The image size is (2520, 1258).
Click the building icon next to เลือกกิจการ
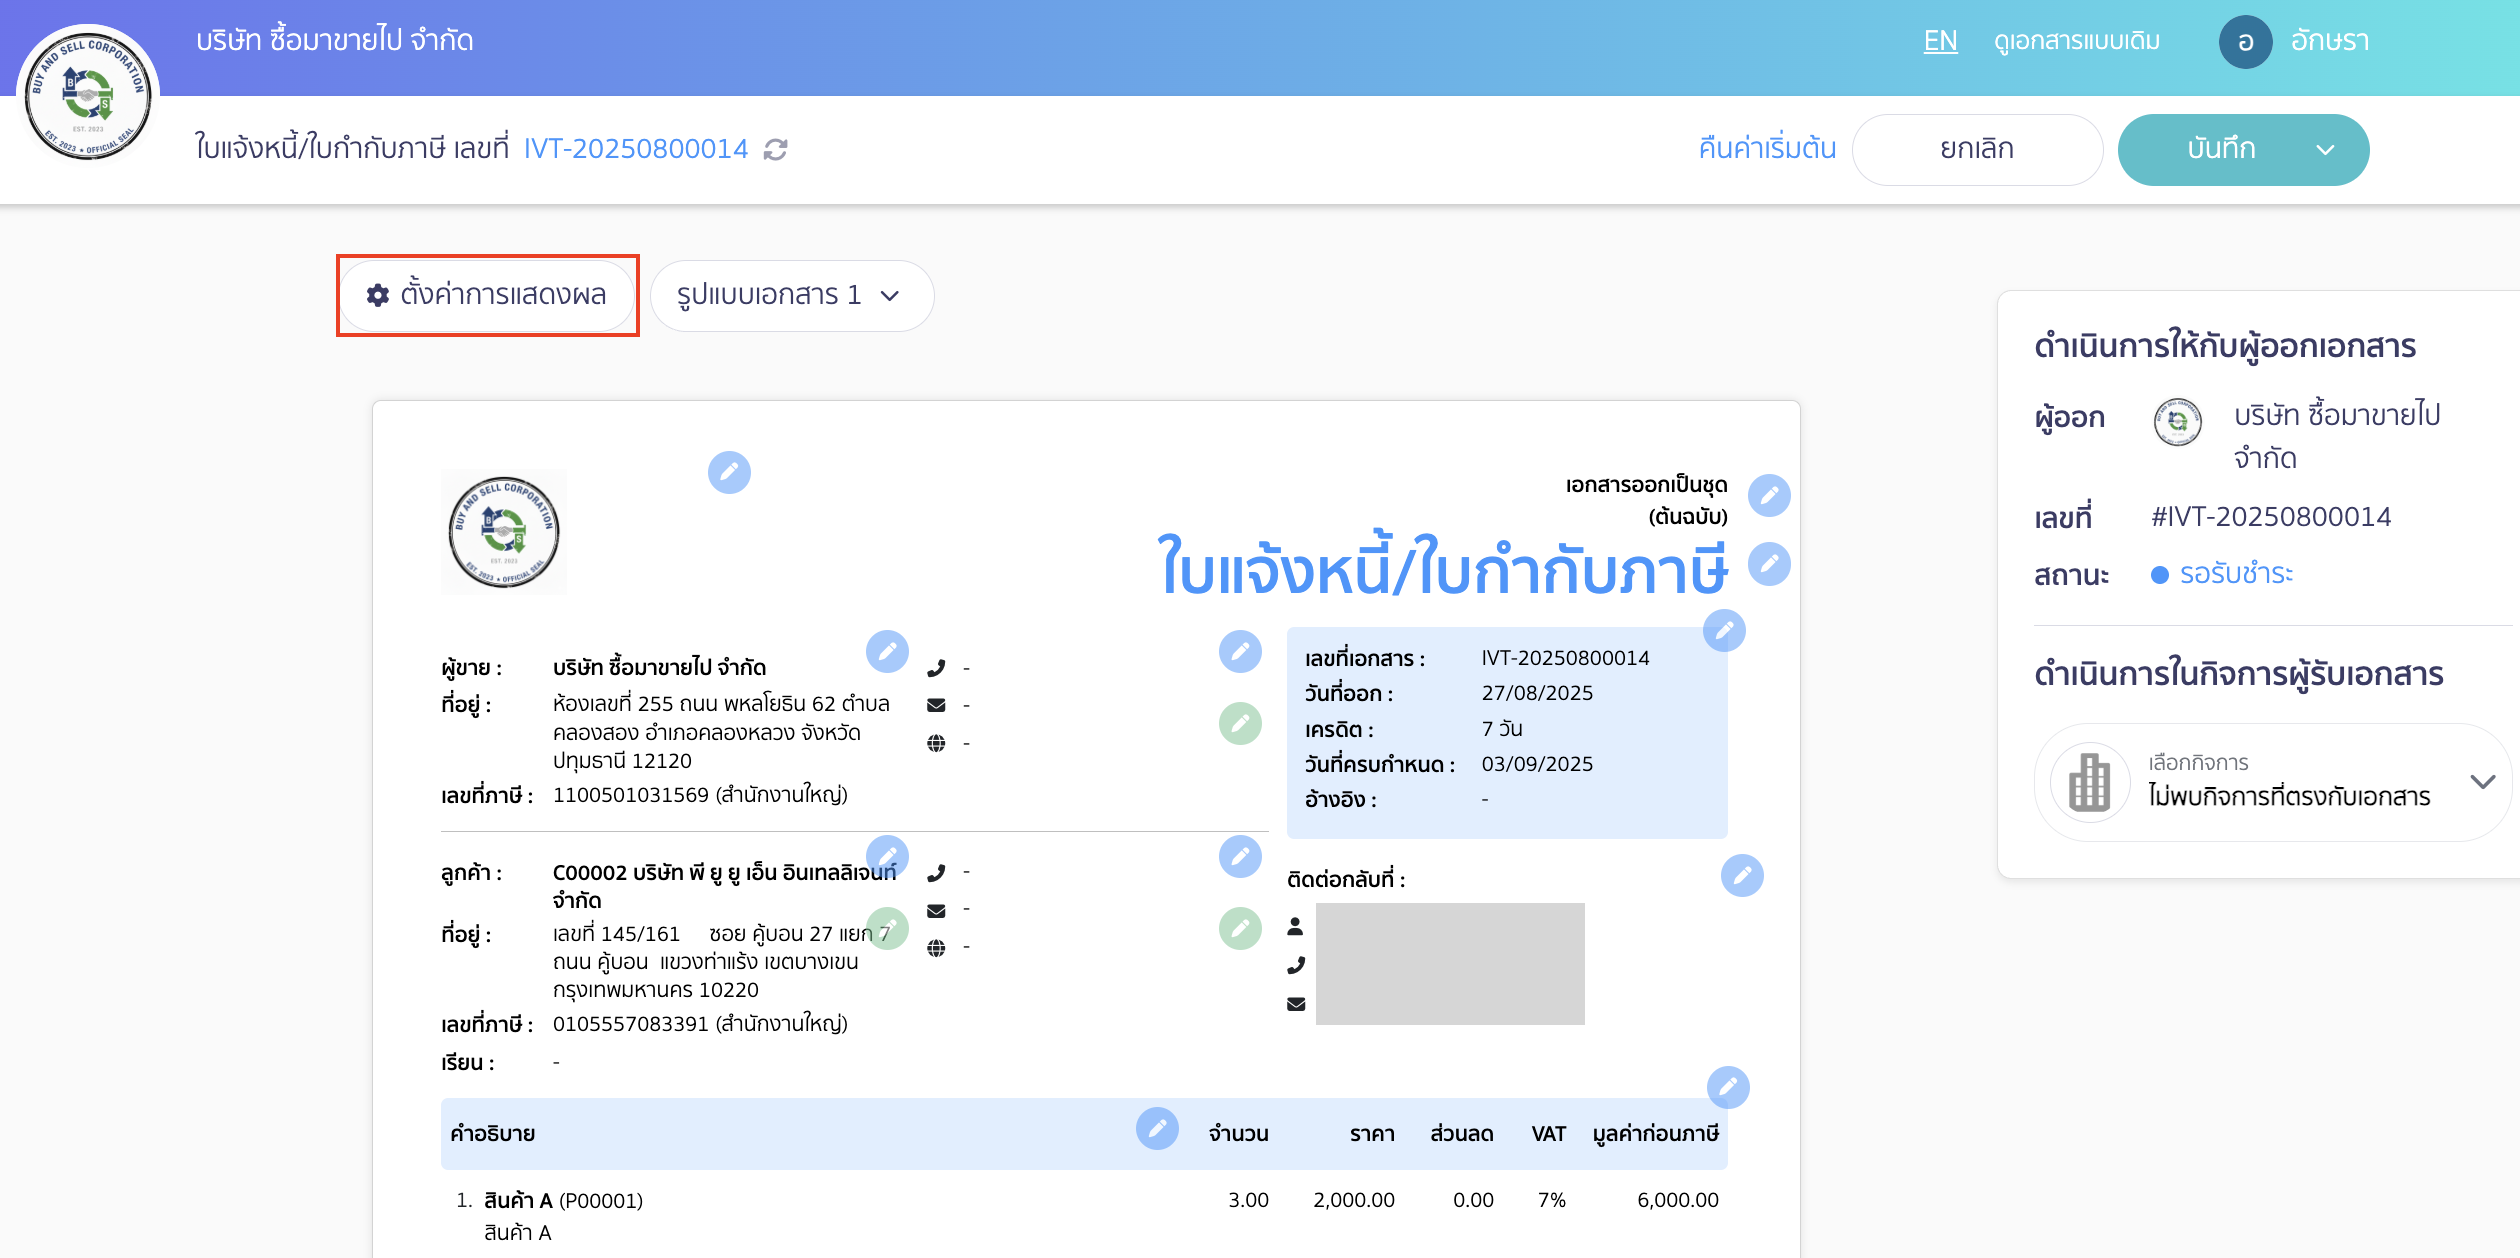tap(2088, 782)
